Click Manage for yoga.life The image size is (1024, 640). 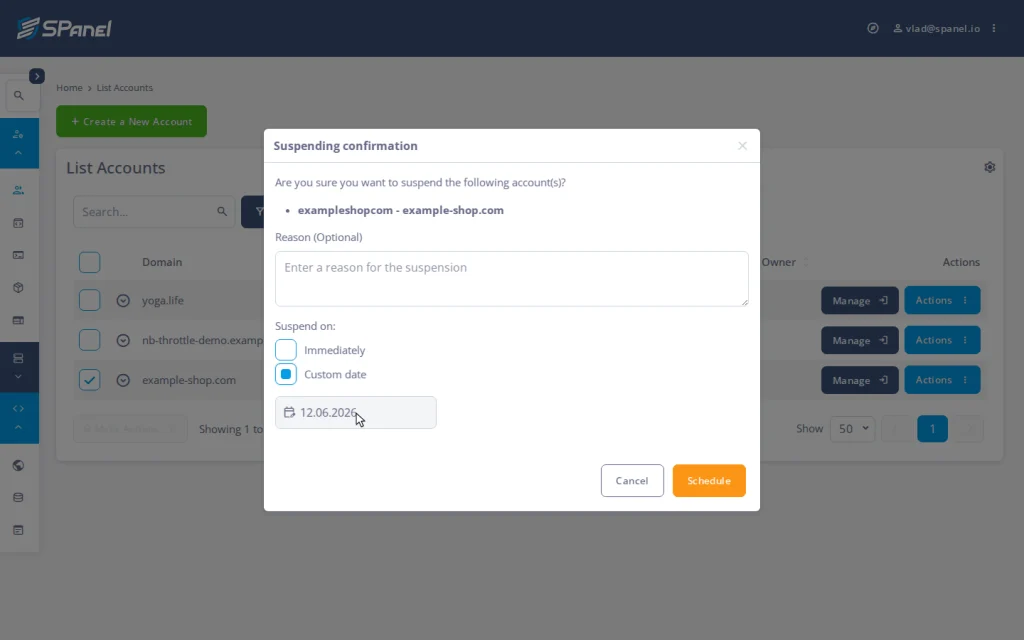point(859,300)
